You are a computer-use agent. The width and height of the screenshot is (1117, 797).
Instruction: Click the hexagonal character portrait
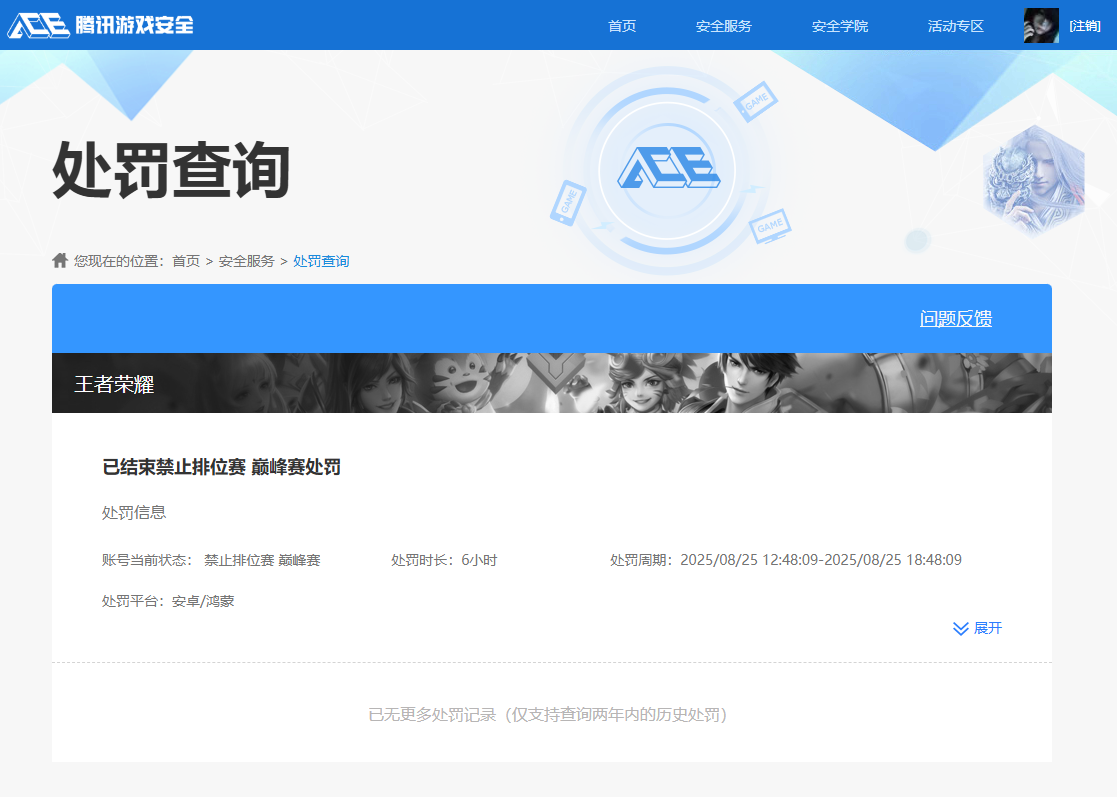[x=1033, y=180]
